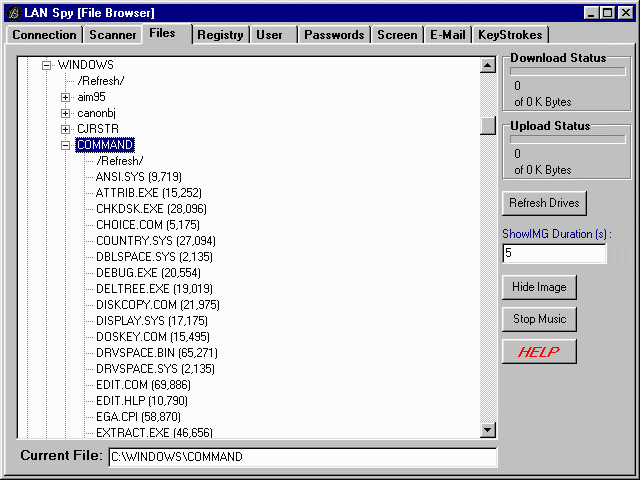Select /Refresh/ under COMMAND folder

[120, 161]
